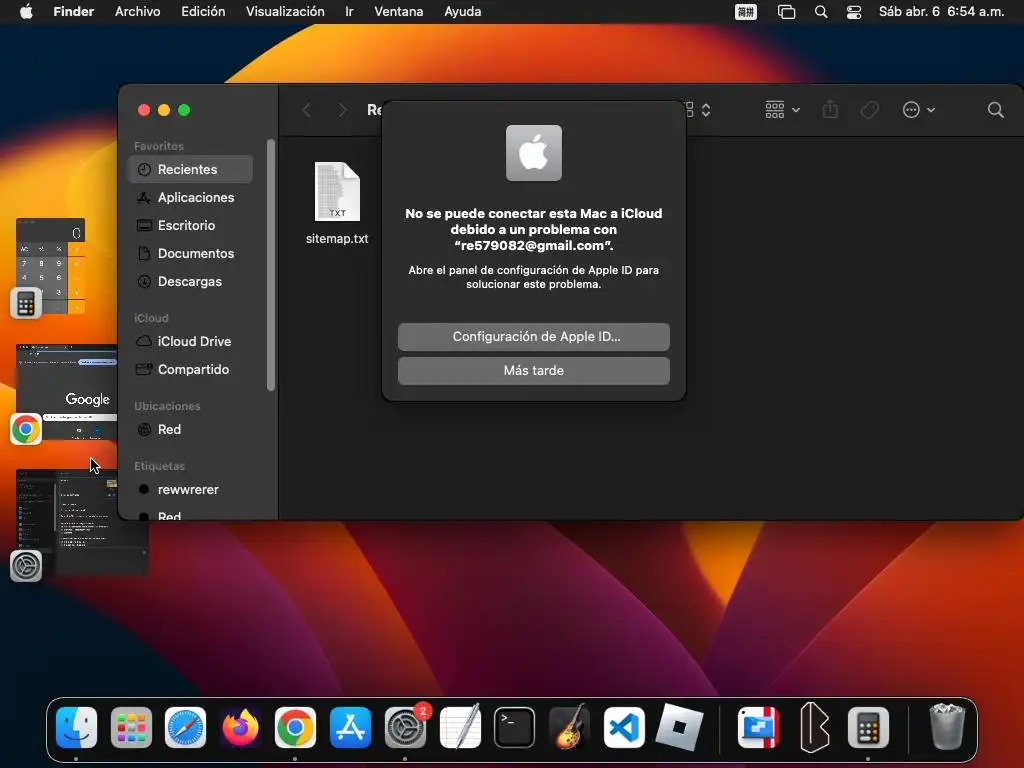
Task: Click the tag icon in Finder toolbar
Action: pos(869,110)
